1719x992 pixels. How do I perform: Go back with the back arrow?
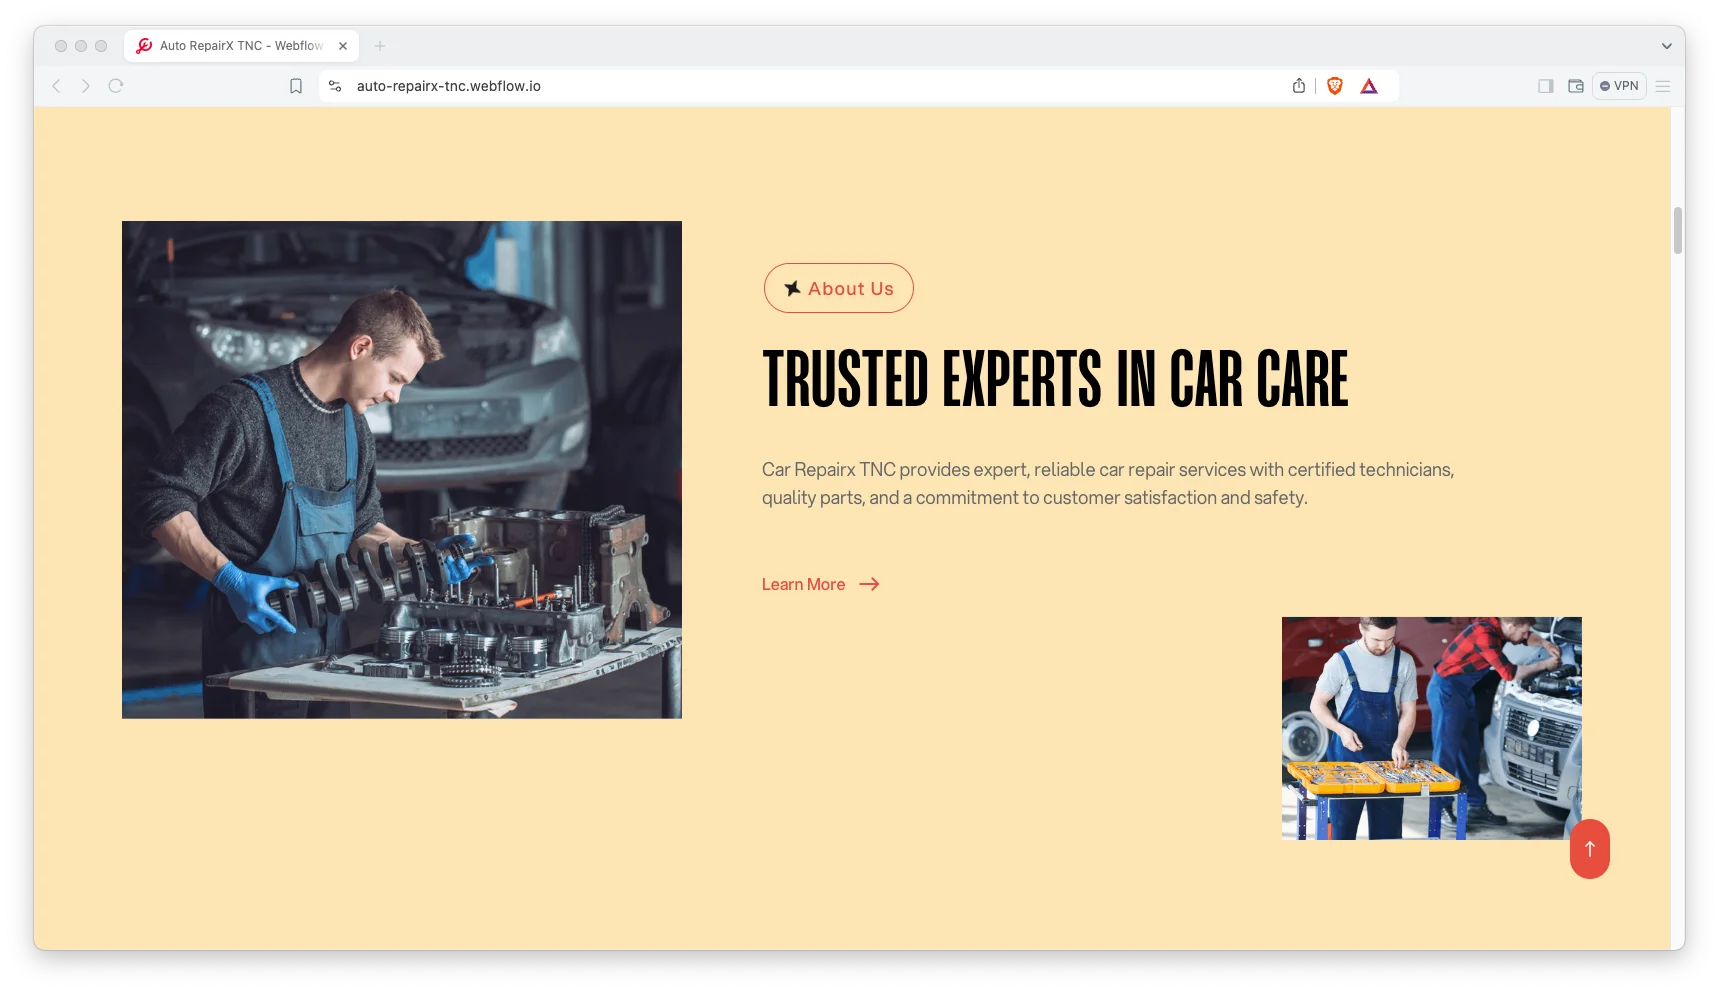(x=57, y=86)
